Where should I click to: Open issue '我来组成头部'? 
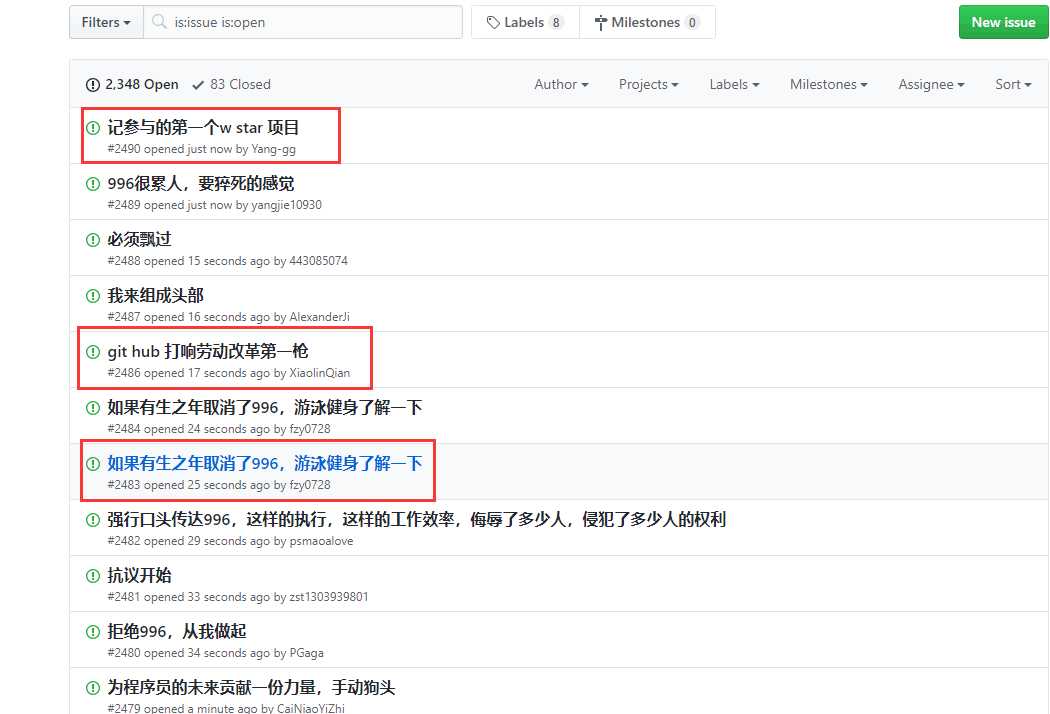[155, 295]
